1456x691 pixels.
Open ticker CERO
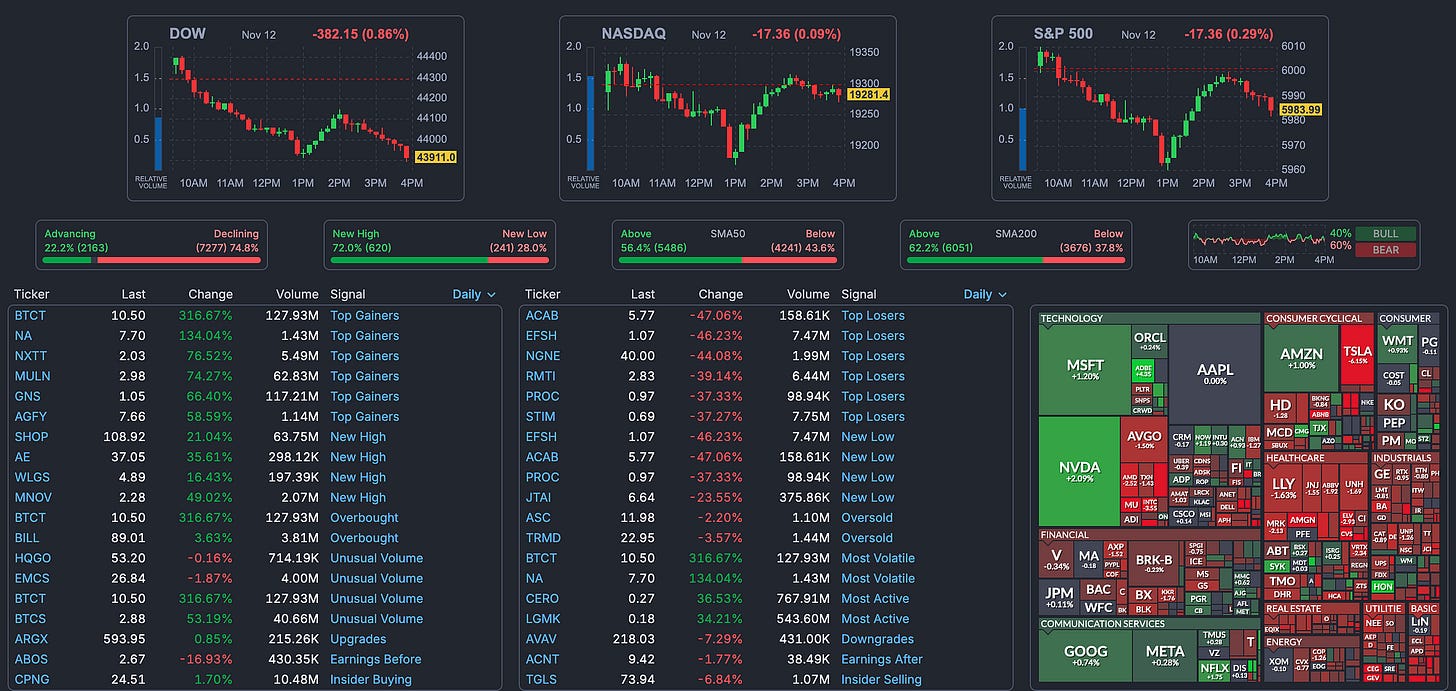click(x=542, y=598)
